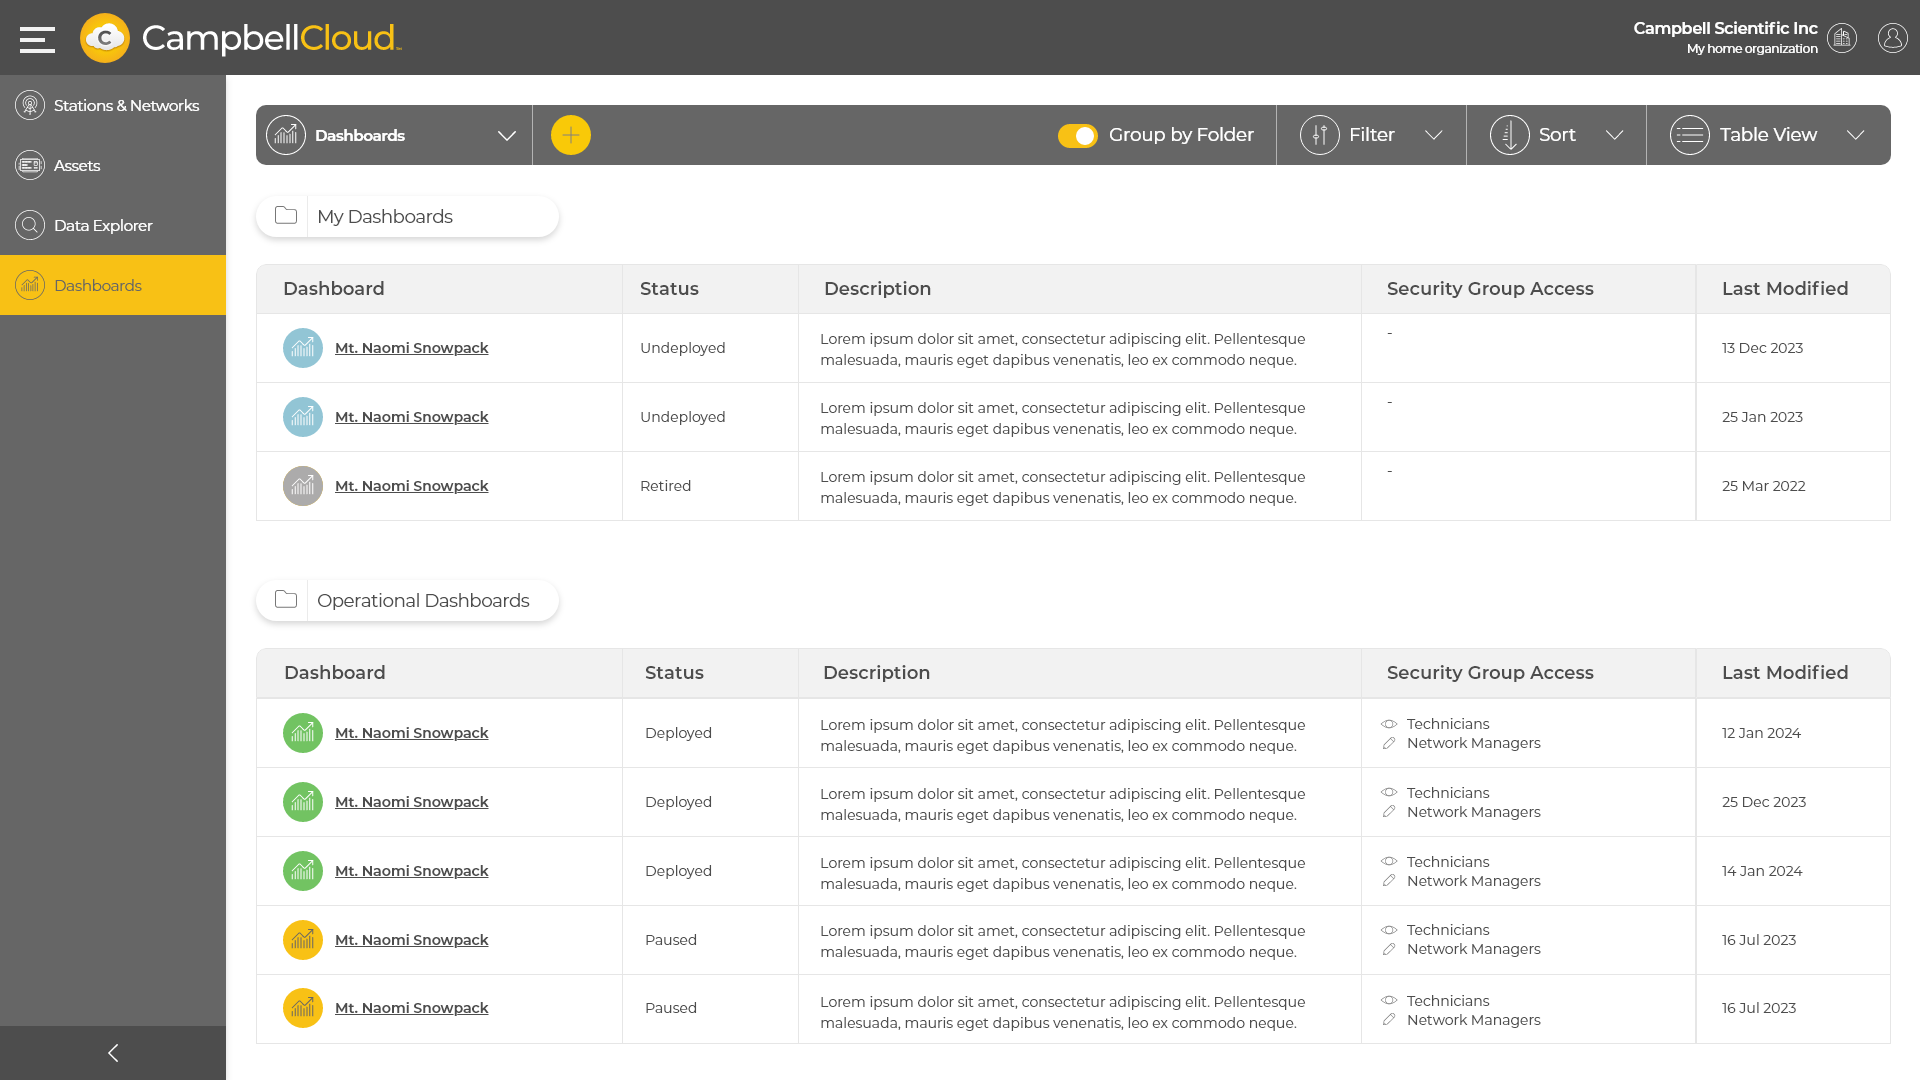Screen dimensions: 1920x1080
Task: Click the My Dashboards folder icon
Action: point(285,215)
